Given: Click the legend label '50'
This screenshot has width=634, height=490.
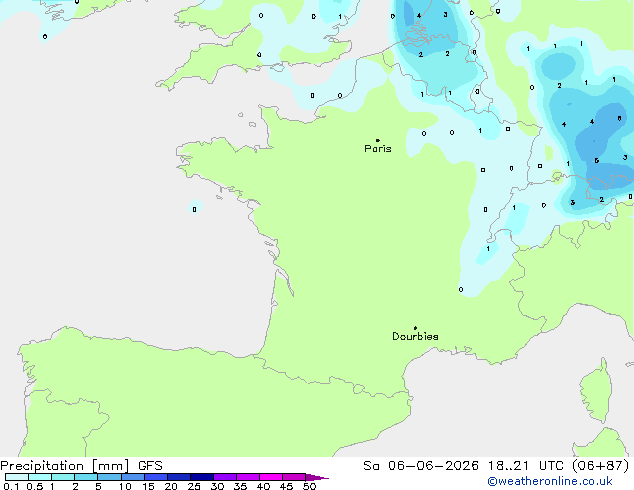Looking at the screenshot, I should (309, 486).
